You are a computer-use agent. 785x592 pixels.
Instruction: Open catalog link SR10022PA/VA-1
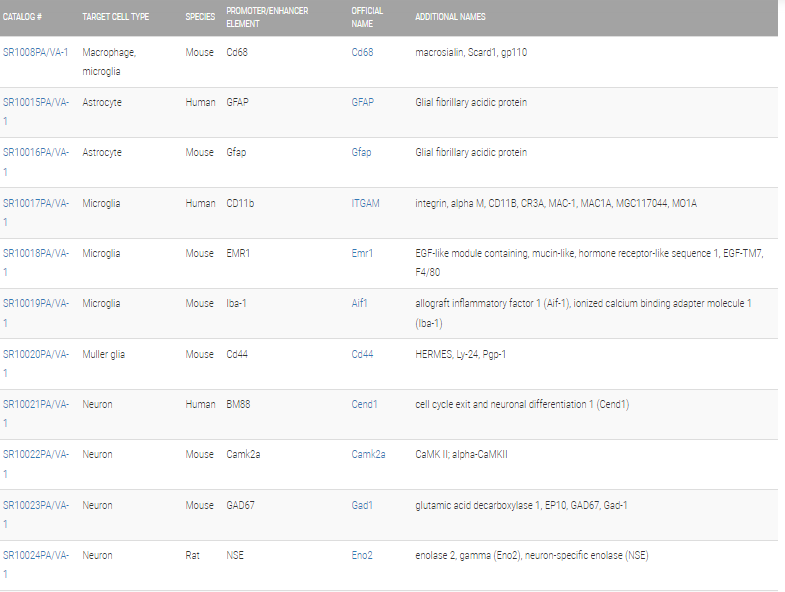36,464
